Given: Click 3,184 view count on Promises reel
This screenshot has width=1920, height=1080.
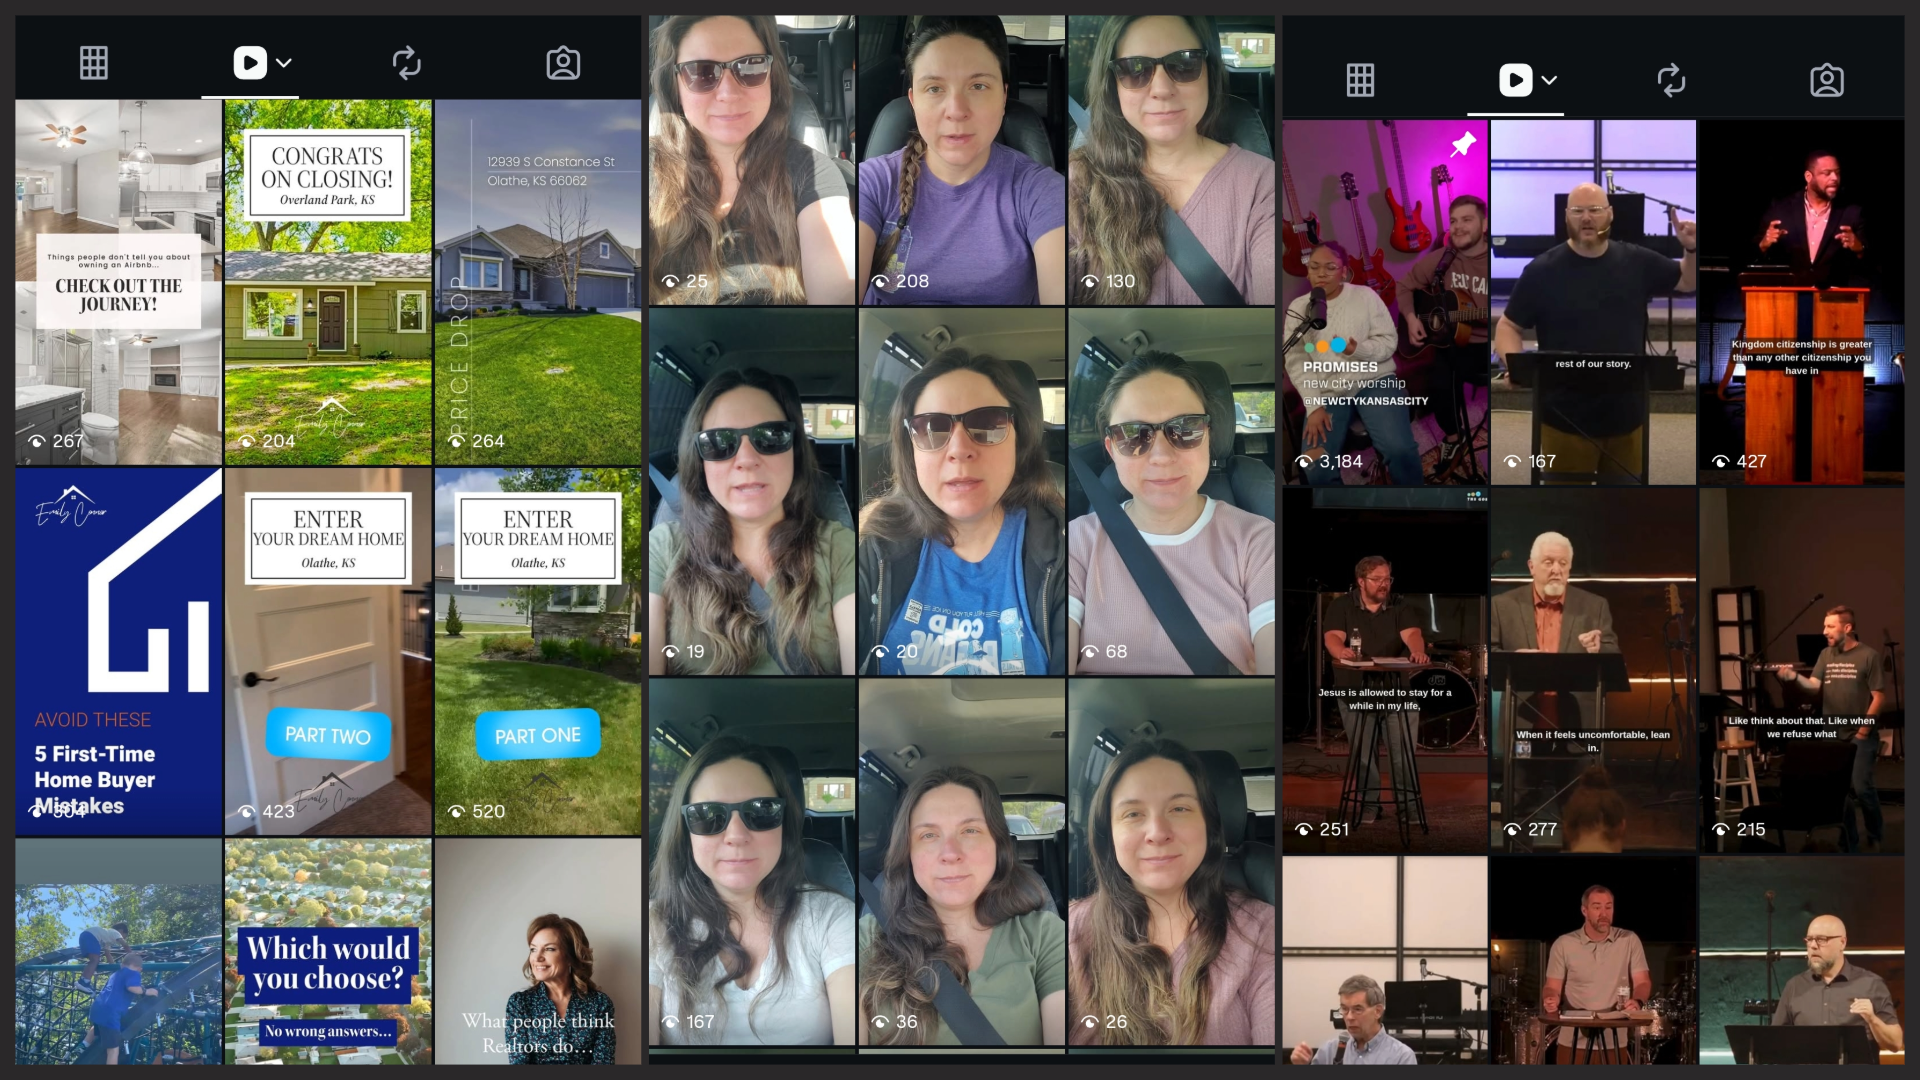Looking at the screenshot, I should pos(1329,462).
